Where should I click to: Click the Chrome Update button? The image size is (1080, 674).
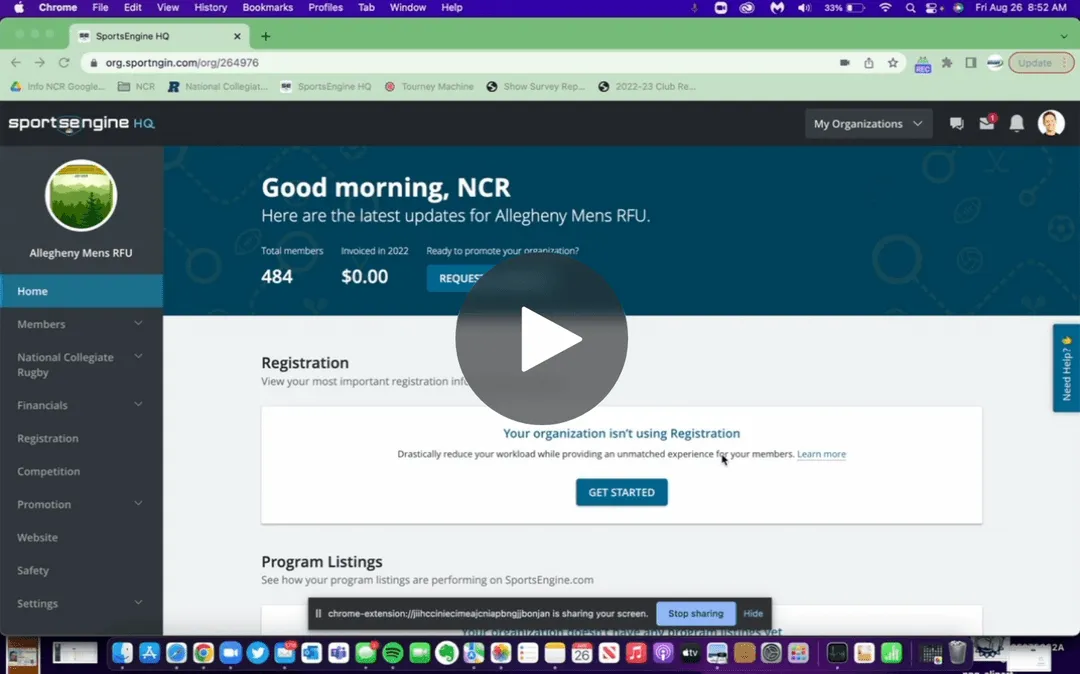tap(1041, 63)
